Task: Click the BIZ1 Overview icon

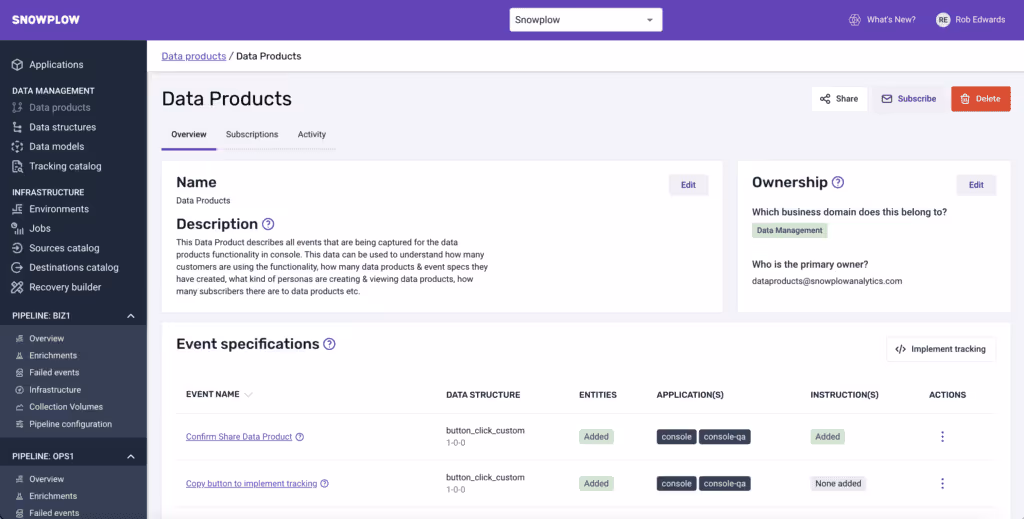Action: pyautogui.click(x=19, y=339)
